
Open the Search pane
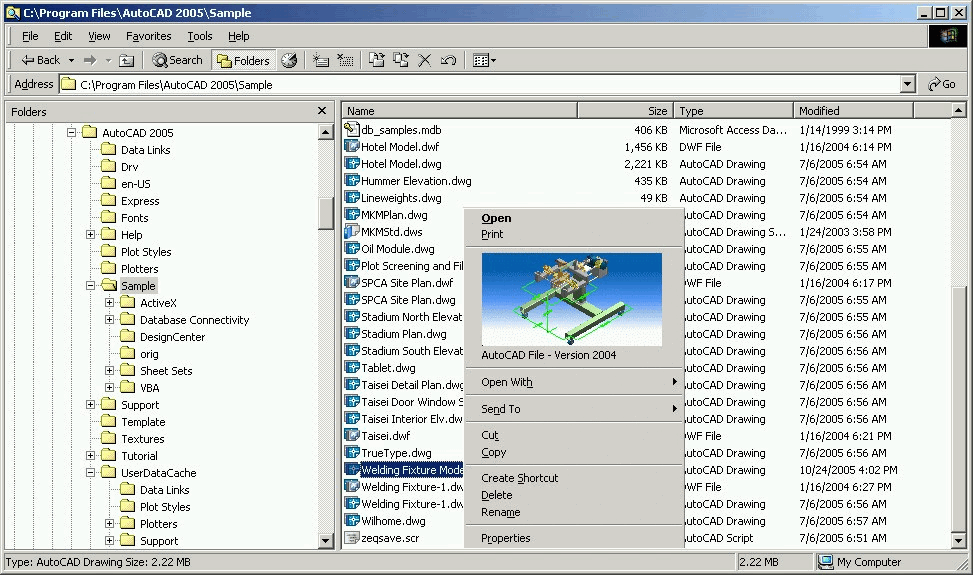[x=177, y=60]
